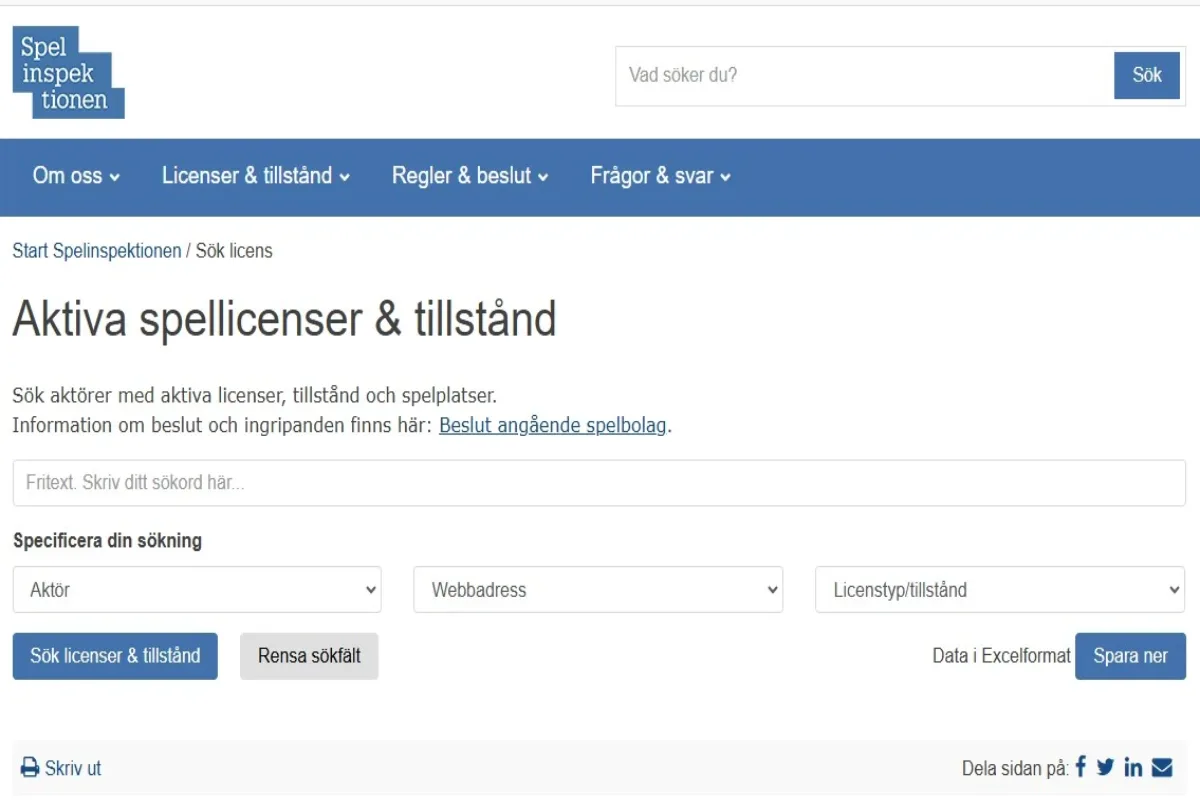Click the Spelinspektionen logo

68,73
